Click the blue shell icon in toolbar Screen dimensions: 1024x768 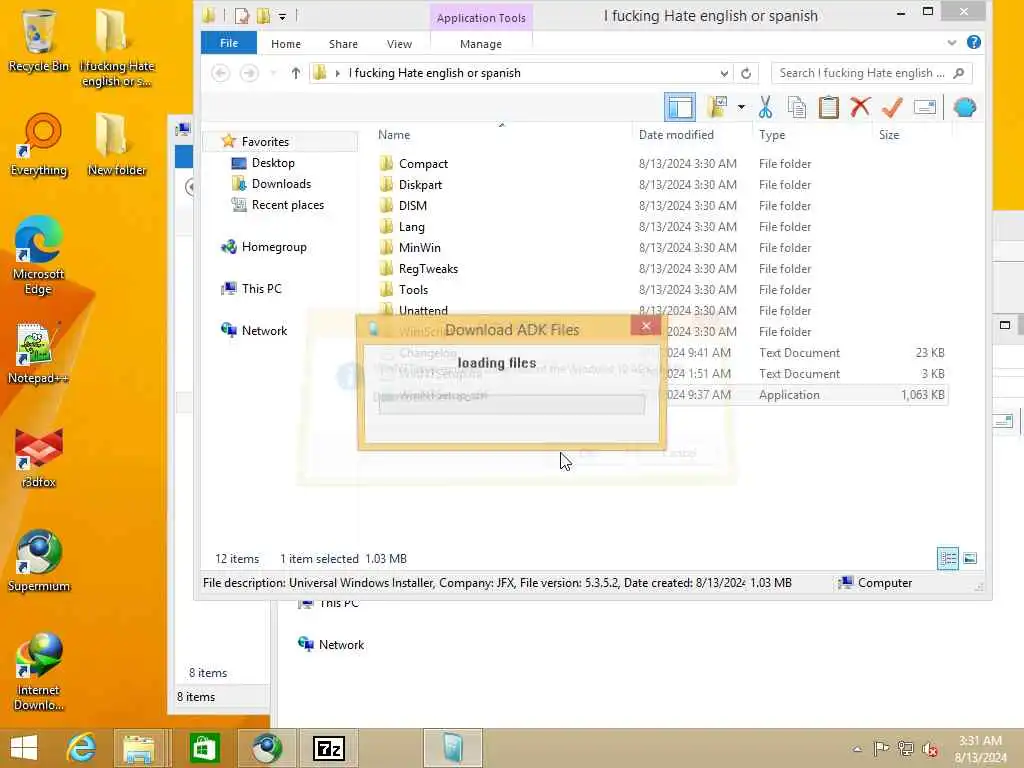click(965, 107)
